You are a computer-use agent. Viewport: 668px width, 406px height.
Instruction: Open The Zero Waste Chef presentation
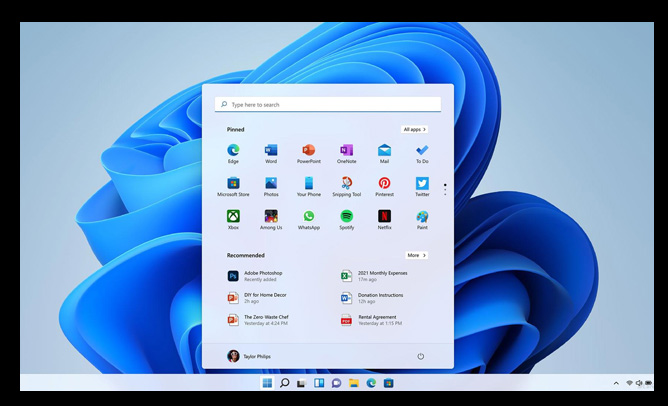coord(258,320)
